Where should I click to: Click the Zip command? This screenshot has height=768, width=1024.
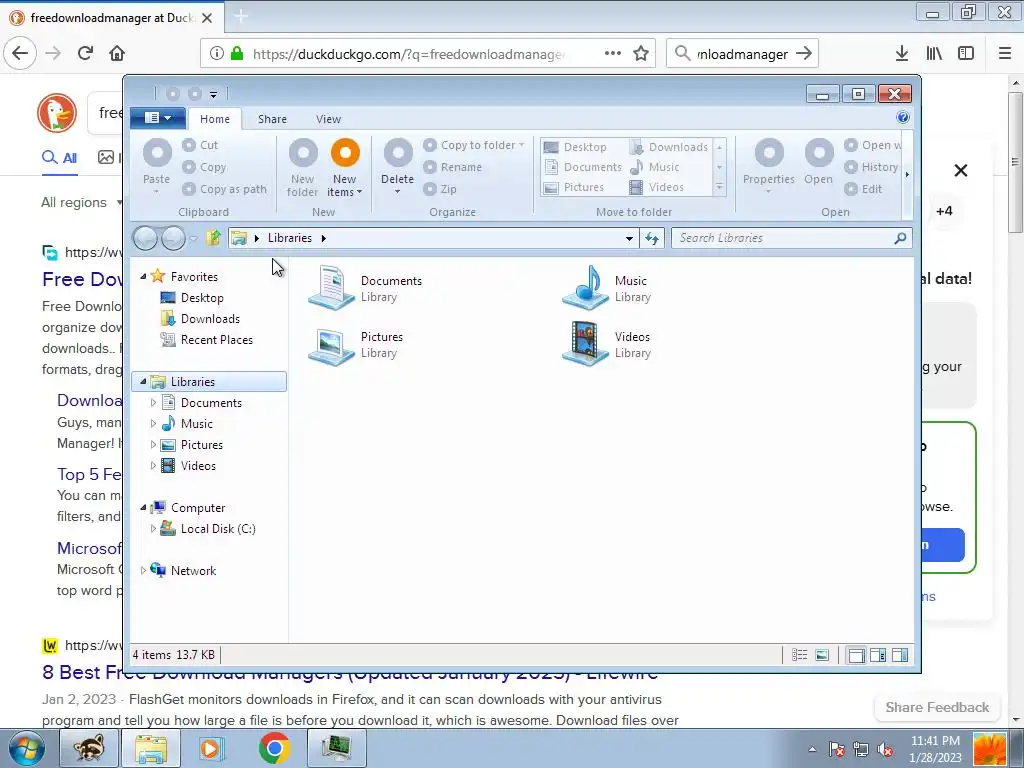point(440,189)
